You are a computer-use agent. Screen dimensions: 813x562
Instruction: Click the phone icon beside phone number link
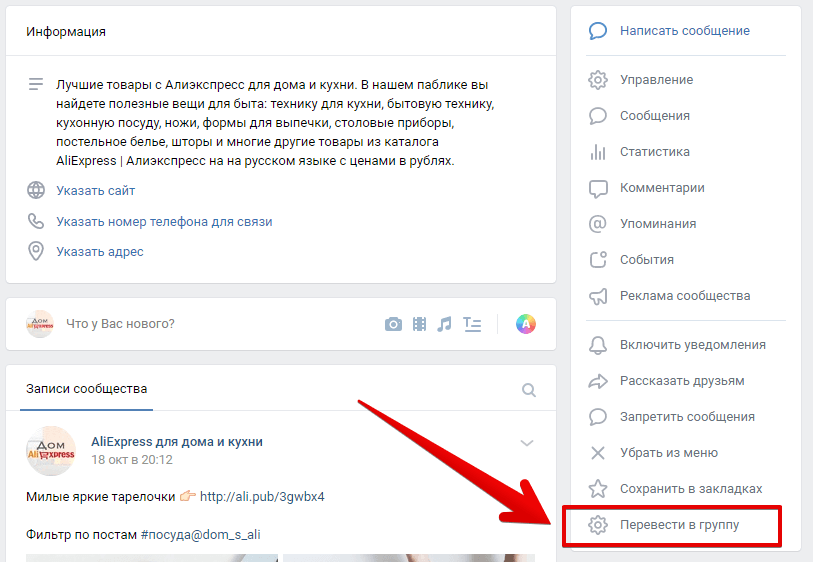(x=36, y=221)
